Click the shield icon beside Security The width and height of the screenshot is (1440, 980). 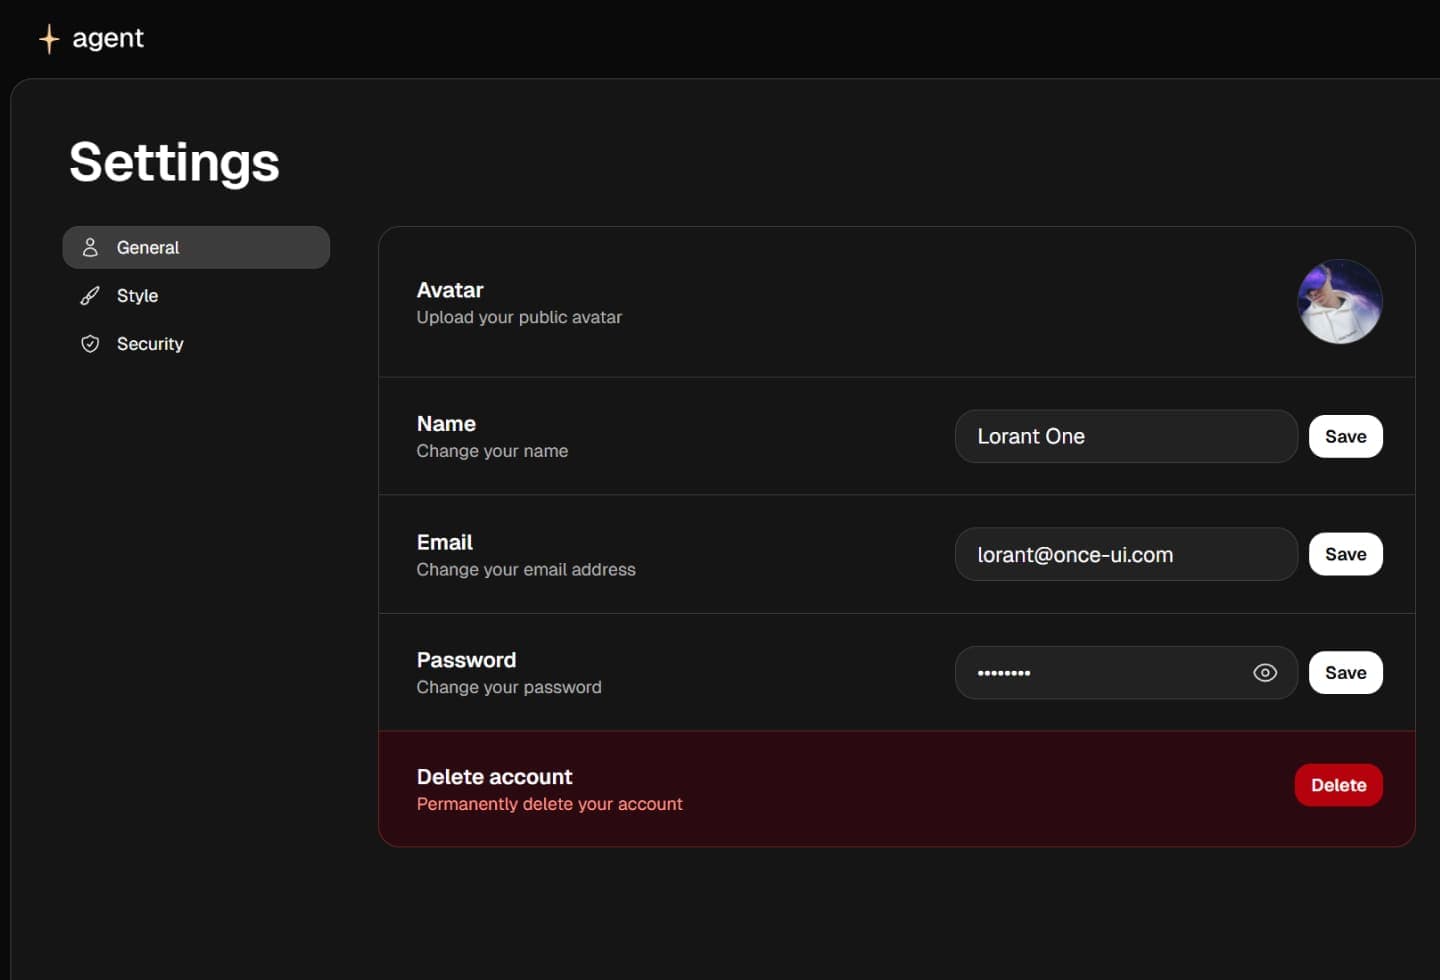click(x=91, y=343)
